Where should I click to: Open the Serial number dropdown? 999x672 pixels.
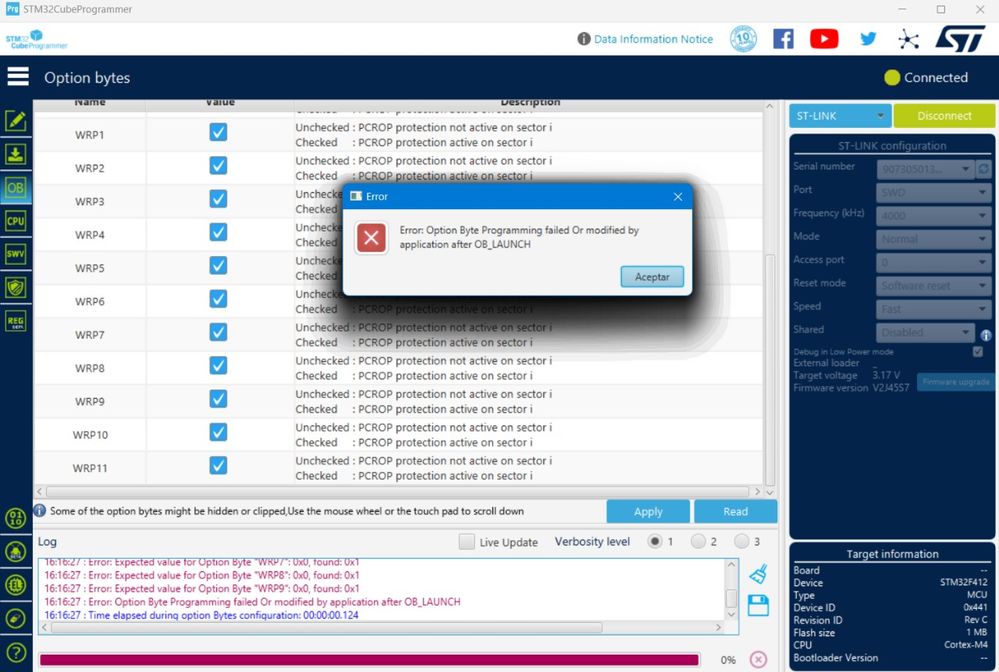pos(925,169)
